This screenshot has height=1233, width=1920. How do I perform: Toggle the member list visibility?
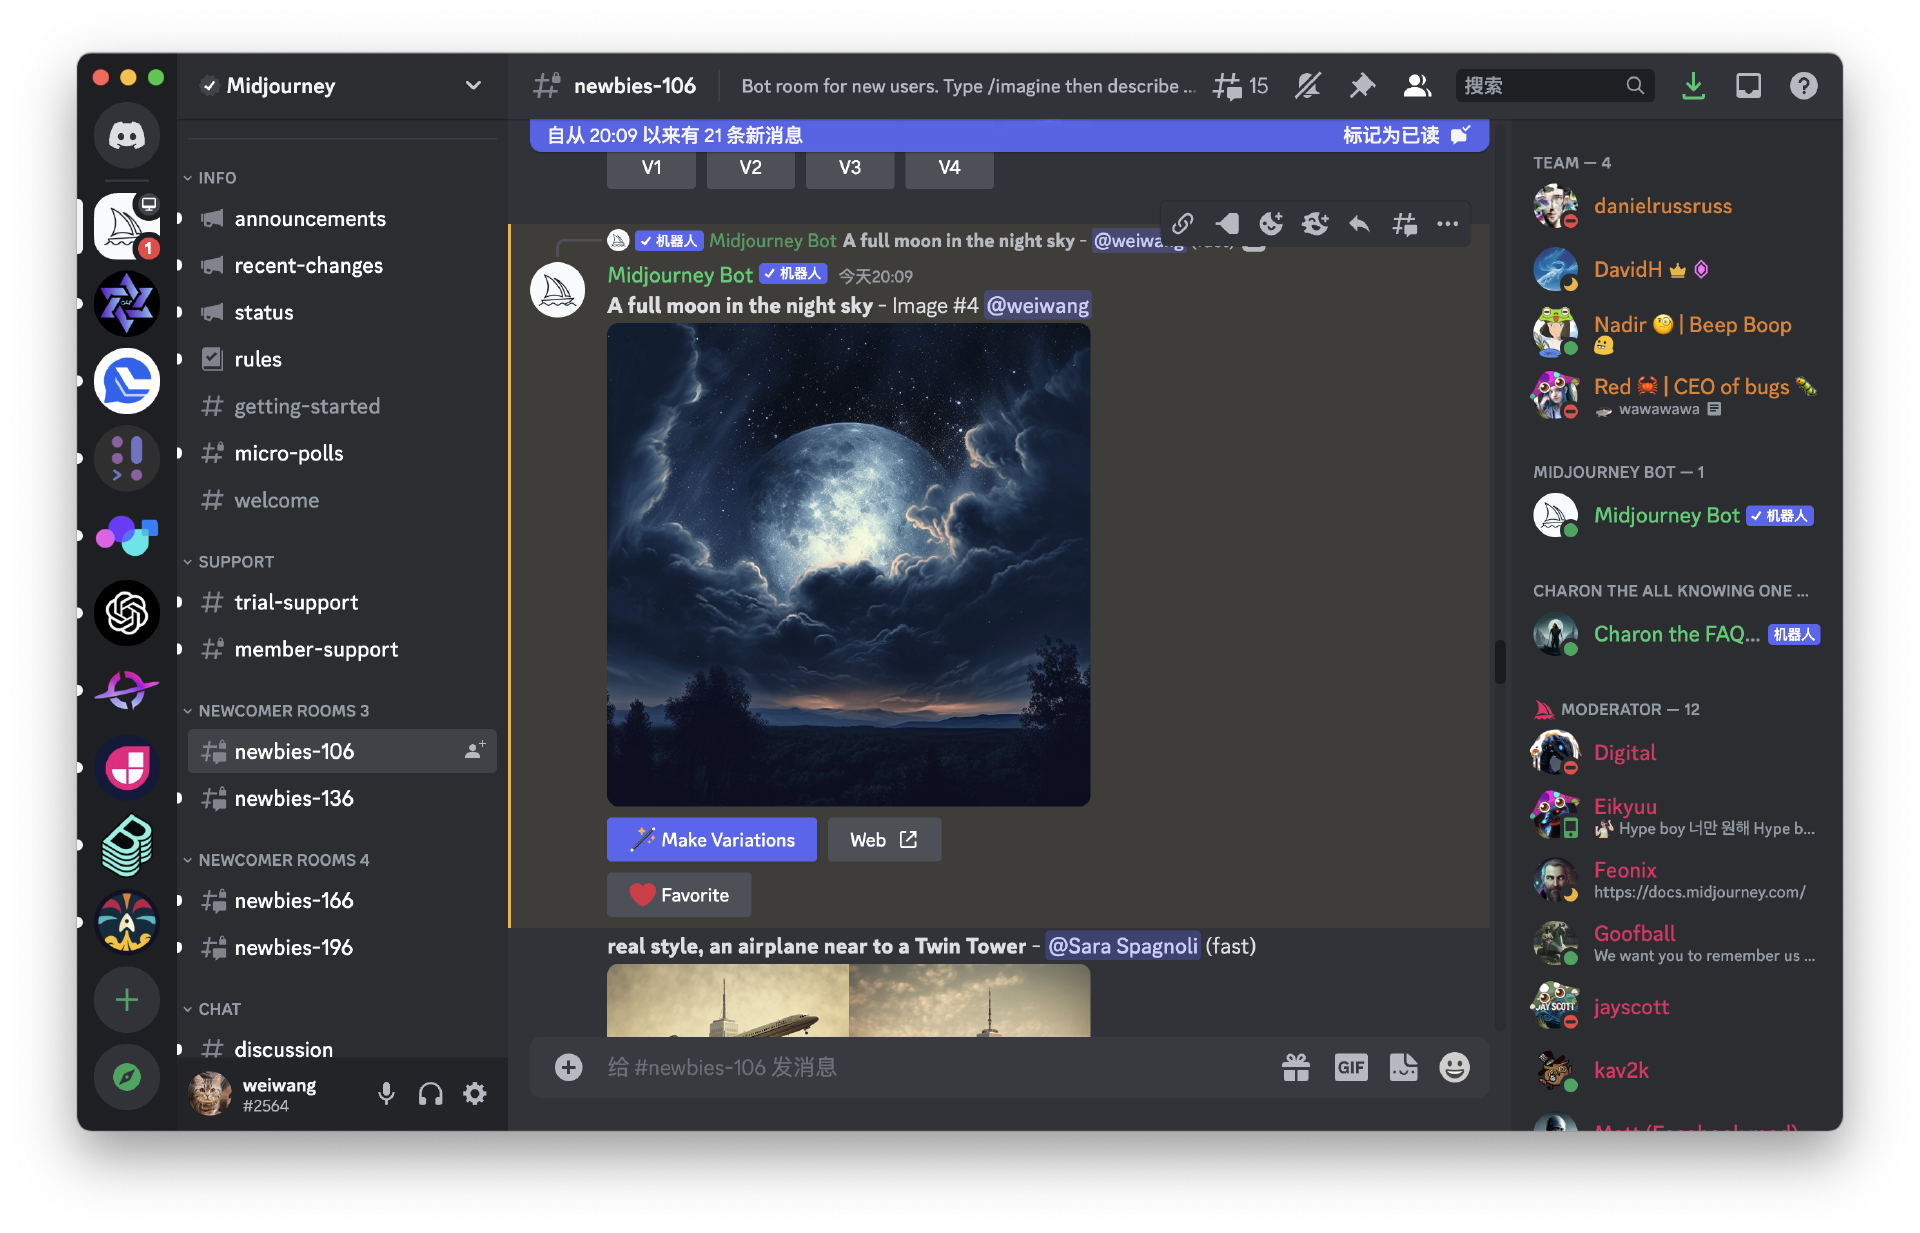[x=1417, y=86]
